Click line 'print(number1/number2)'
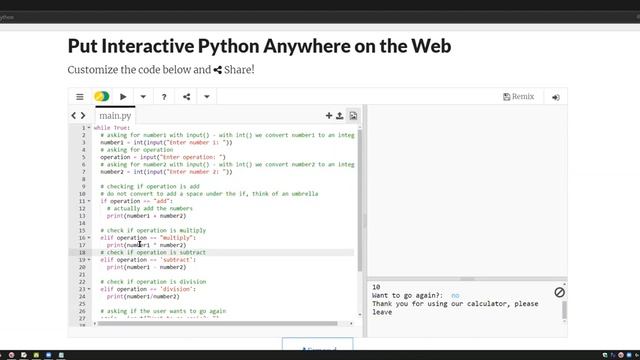Screen dimensions: 640x360 pos(143,296)
